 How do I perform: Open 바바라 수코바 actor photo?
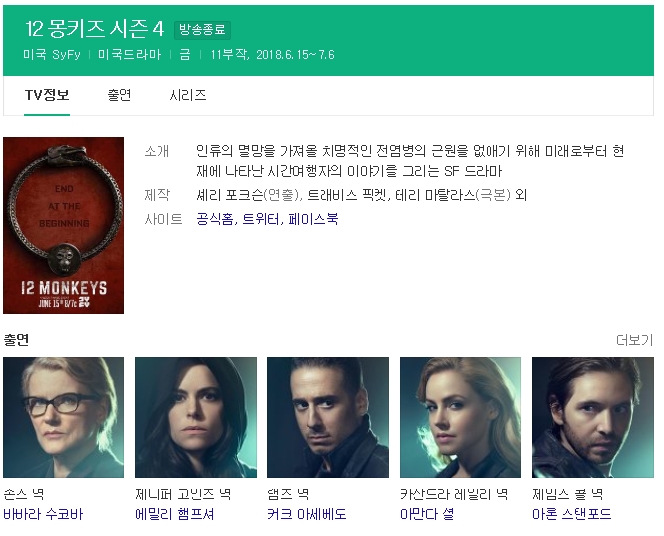(x=64, y=417)
